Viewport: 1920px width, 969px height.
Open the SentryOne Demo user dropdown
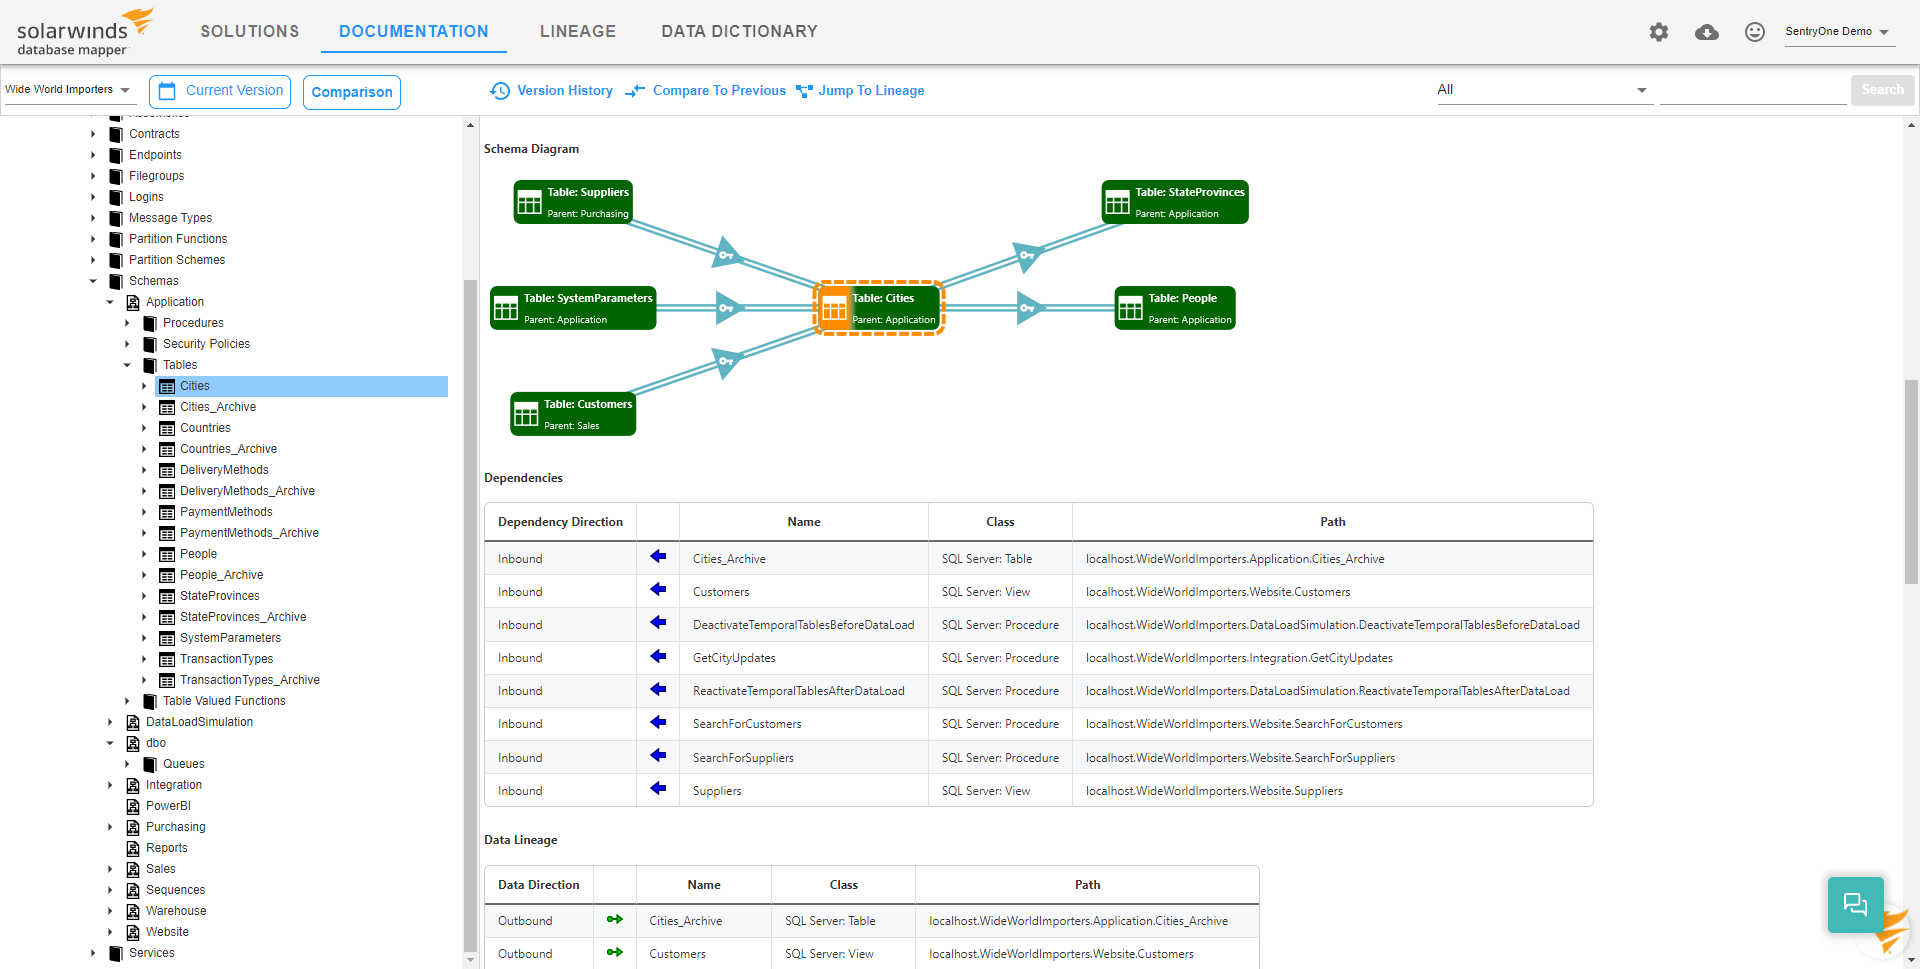(1838, 32)
